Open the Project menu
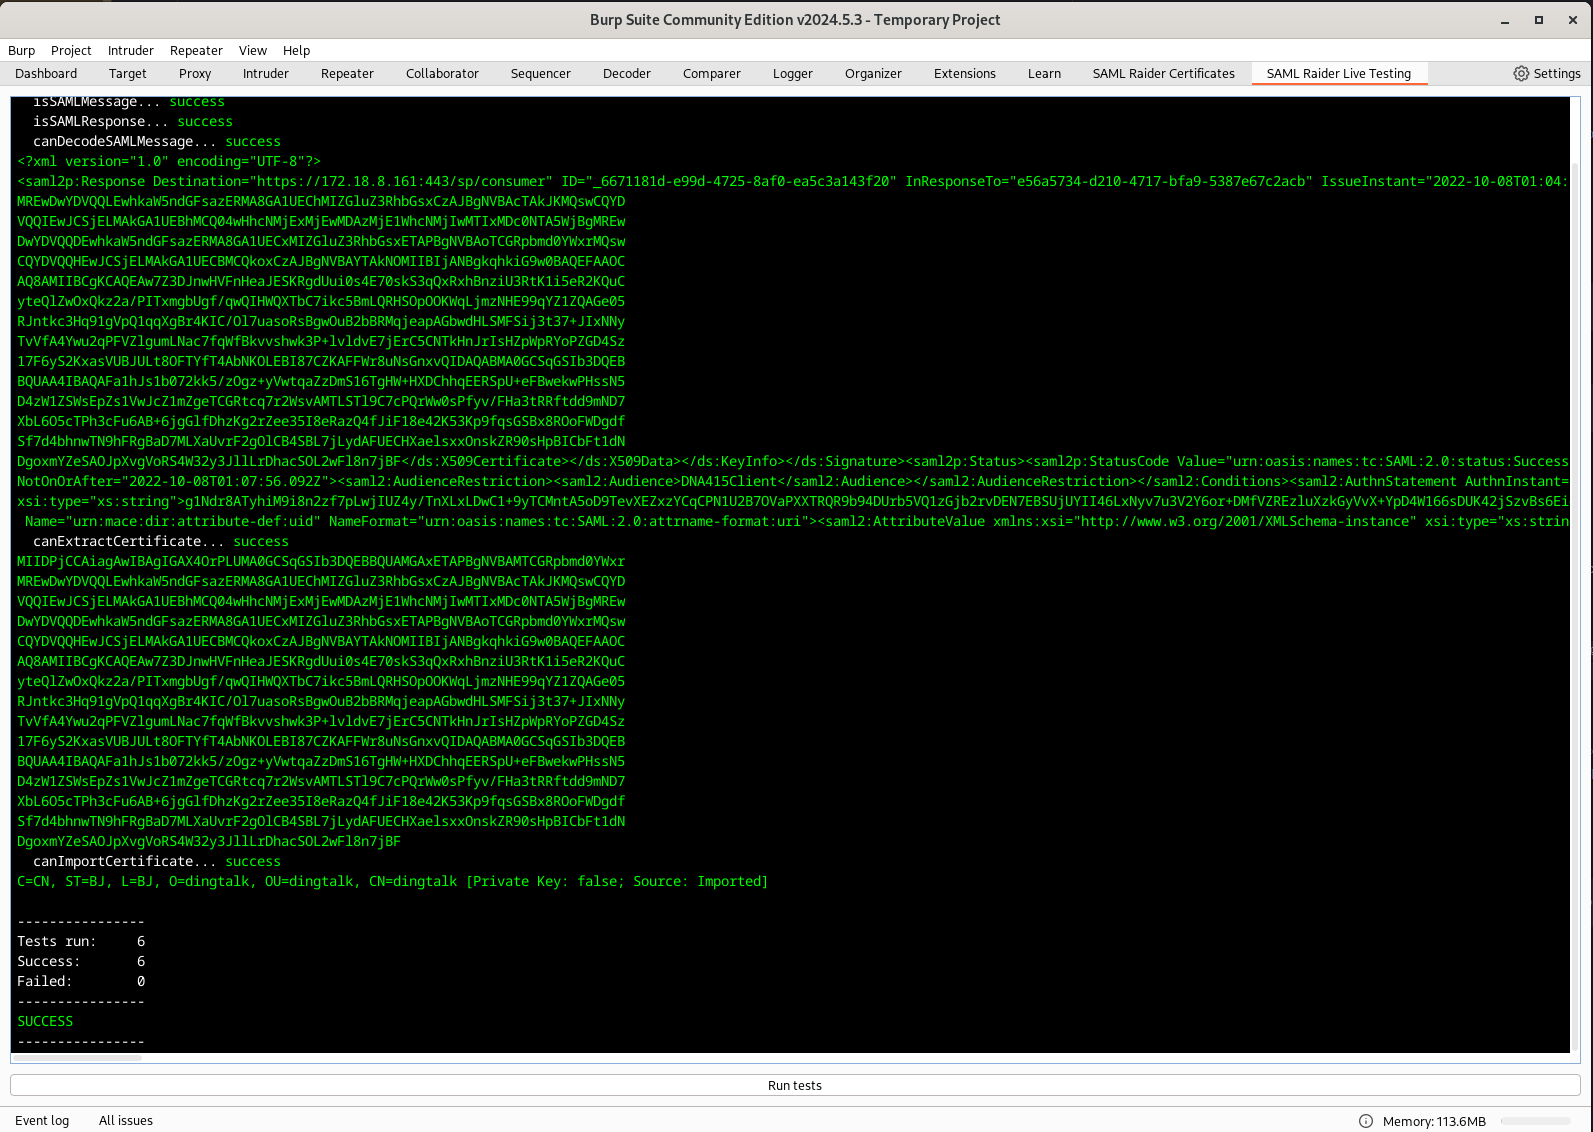This screenshot has width=1593, height=1132. tap(71, 50)
